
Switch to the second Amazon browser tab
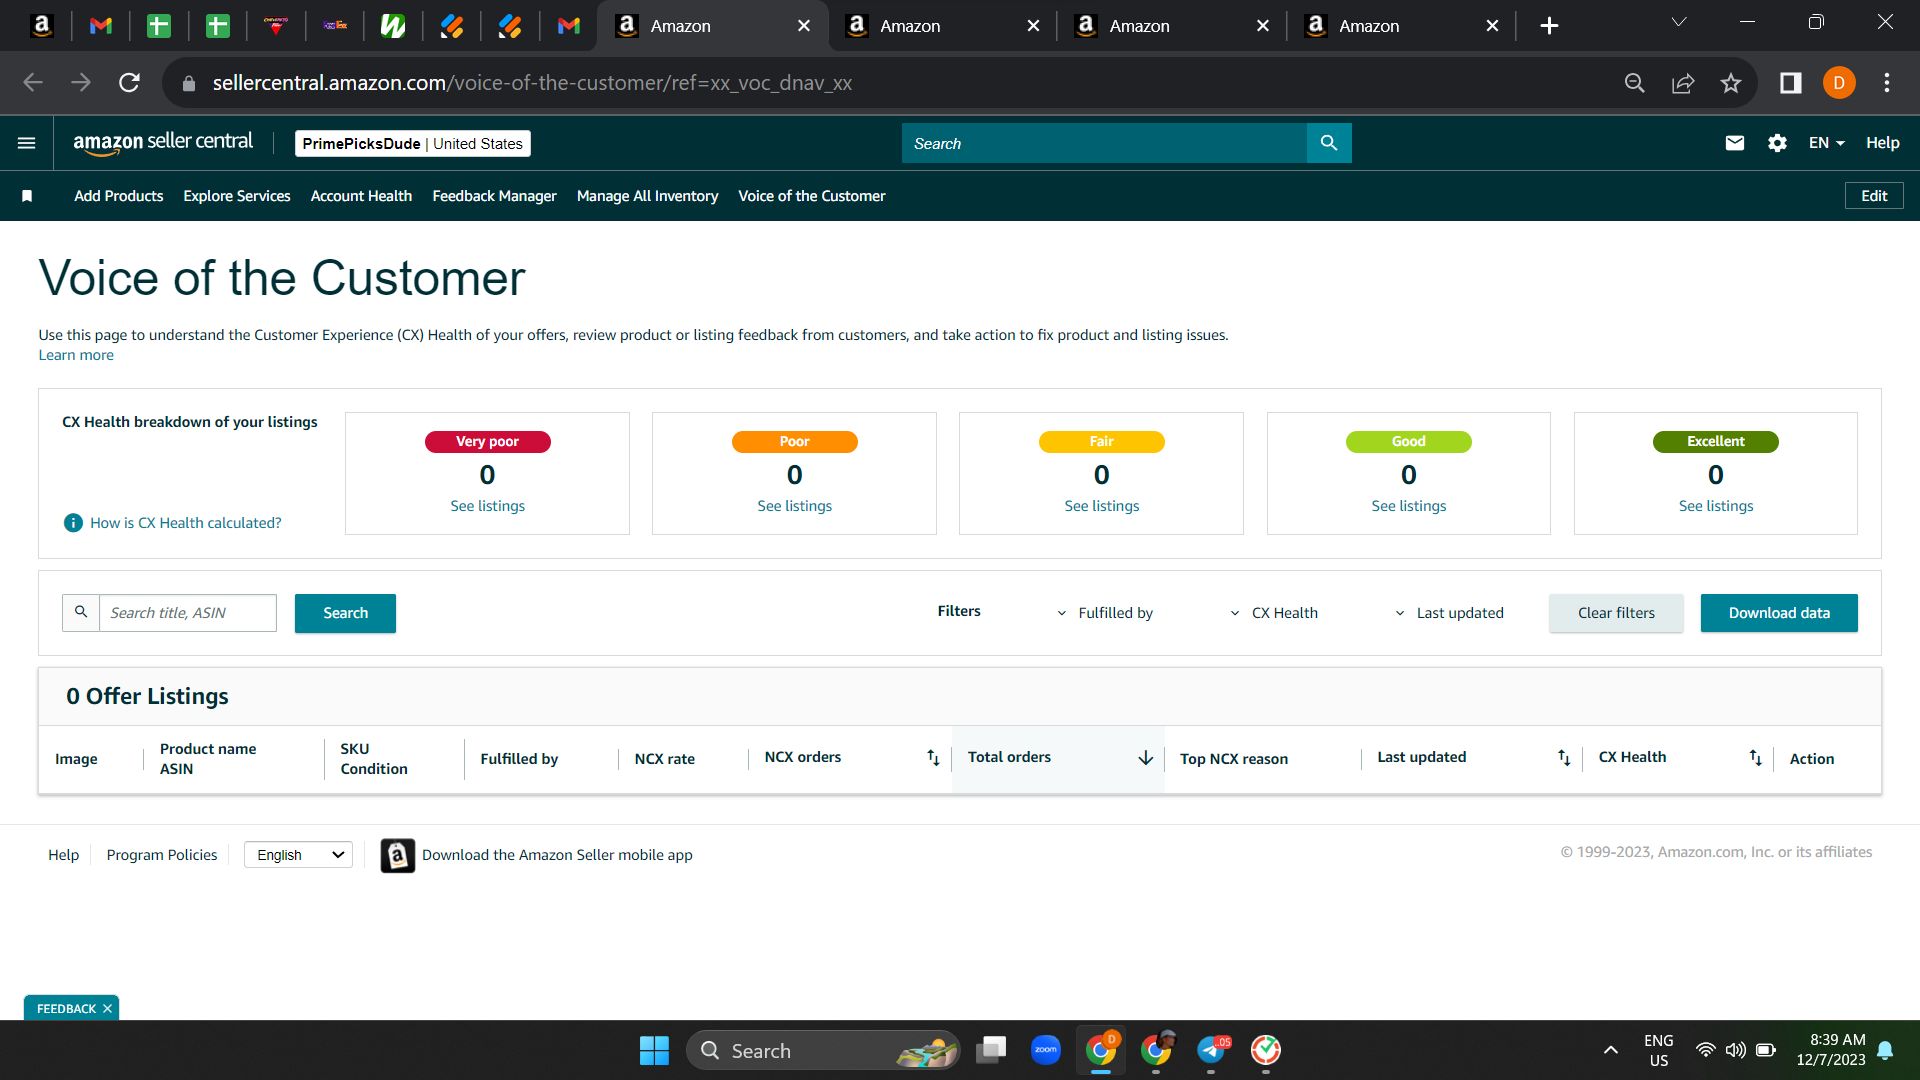pos(942,26)
